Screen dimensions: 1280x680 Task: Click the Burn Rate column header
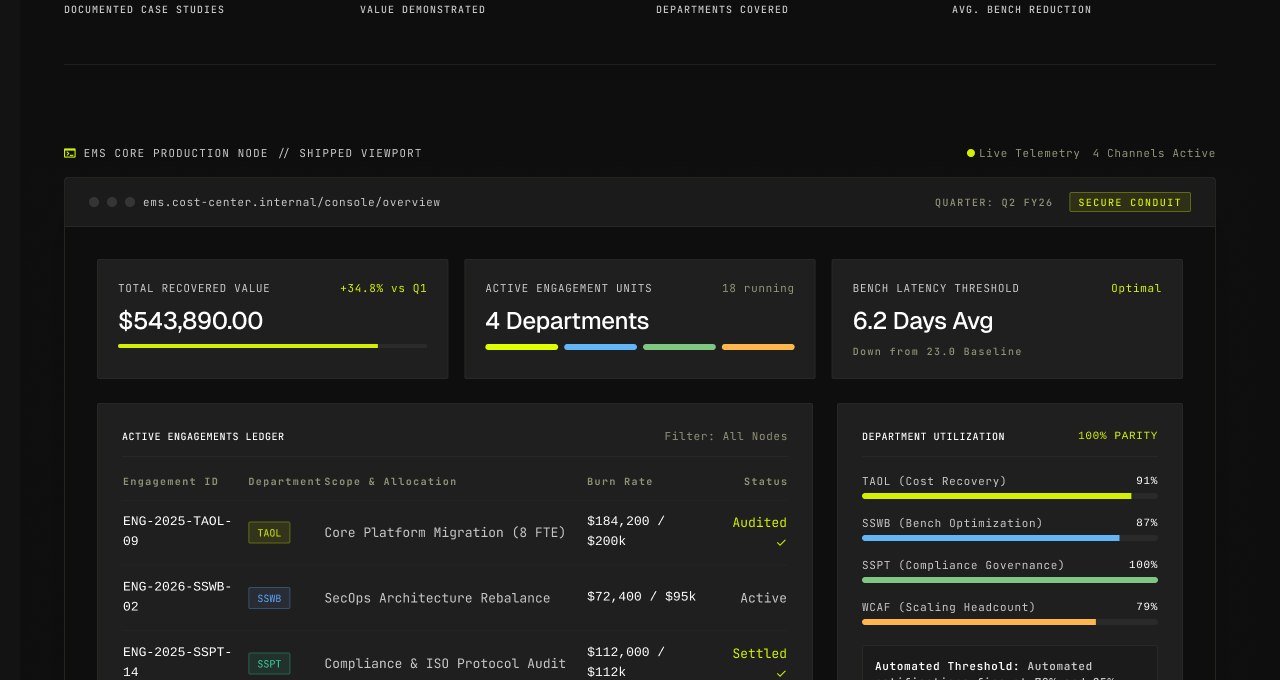coord(620,482)
